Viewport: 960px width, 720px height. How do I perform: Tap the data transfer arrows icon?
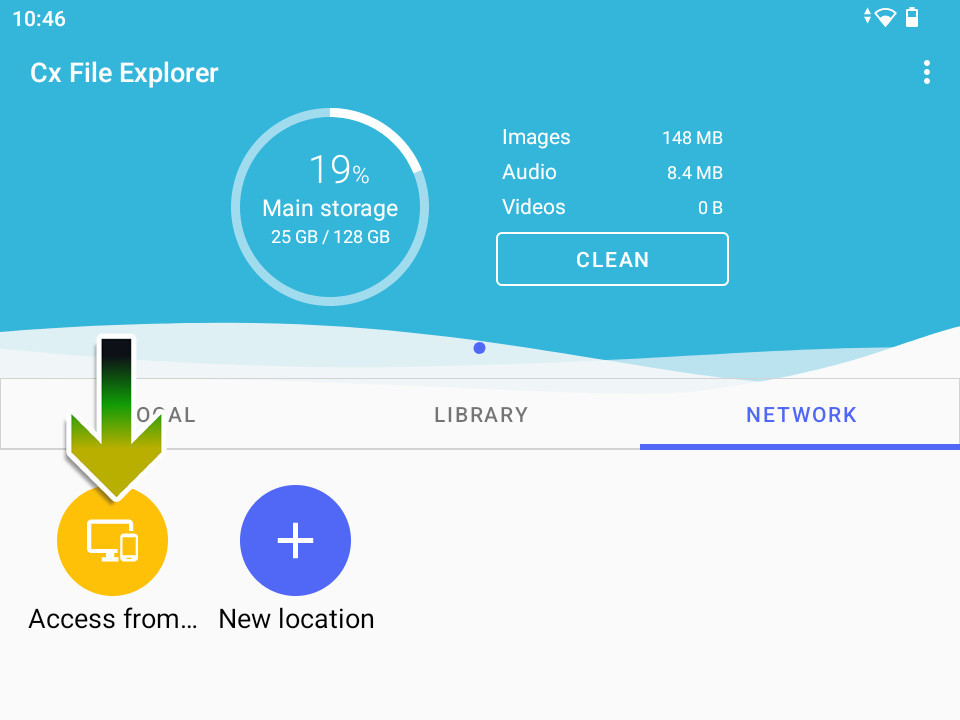867,16
